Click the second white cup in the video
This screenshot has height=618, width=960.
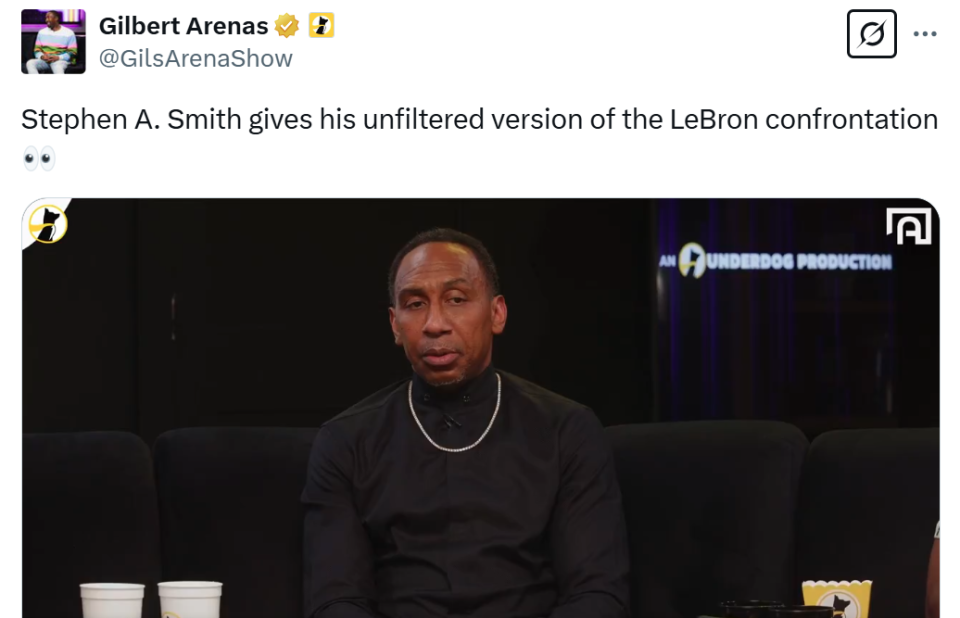point(190,600)
